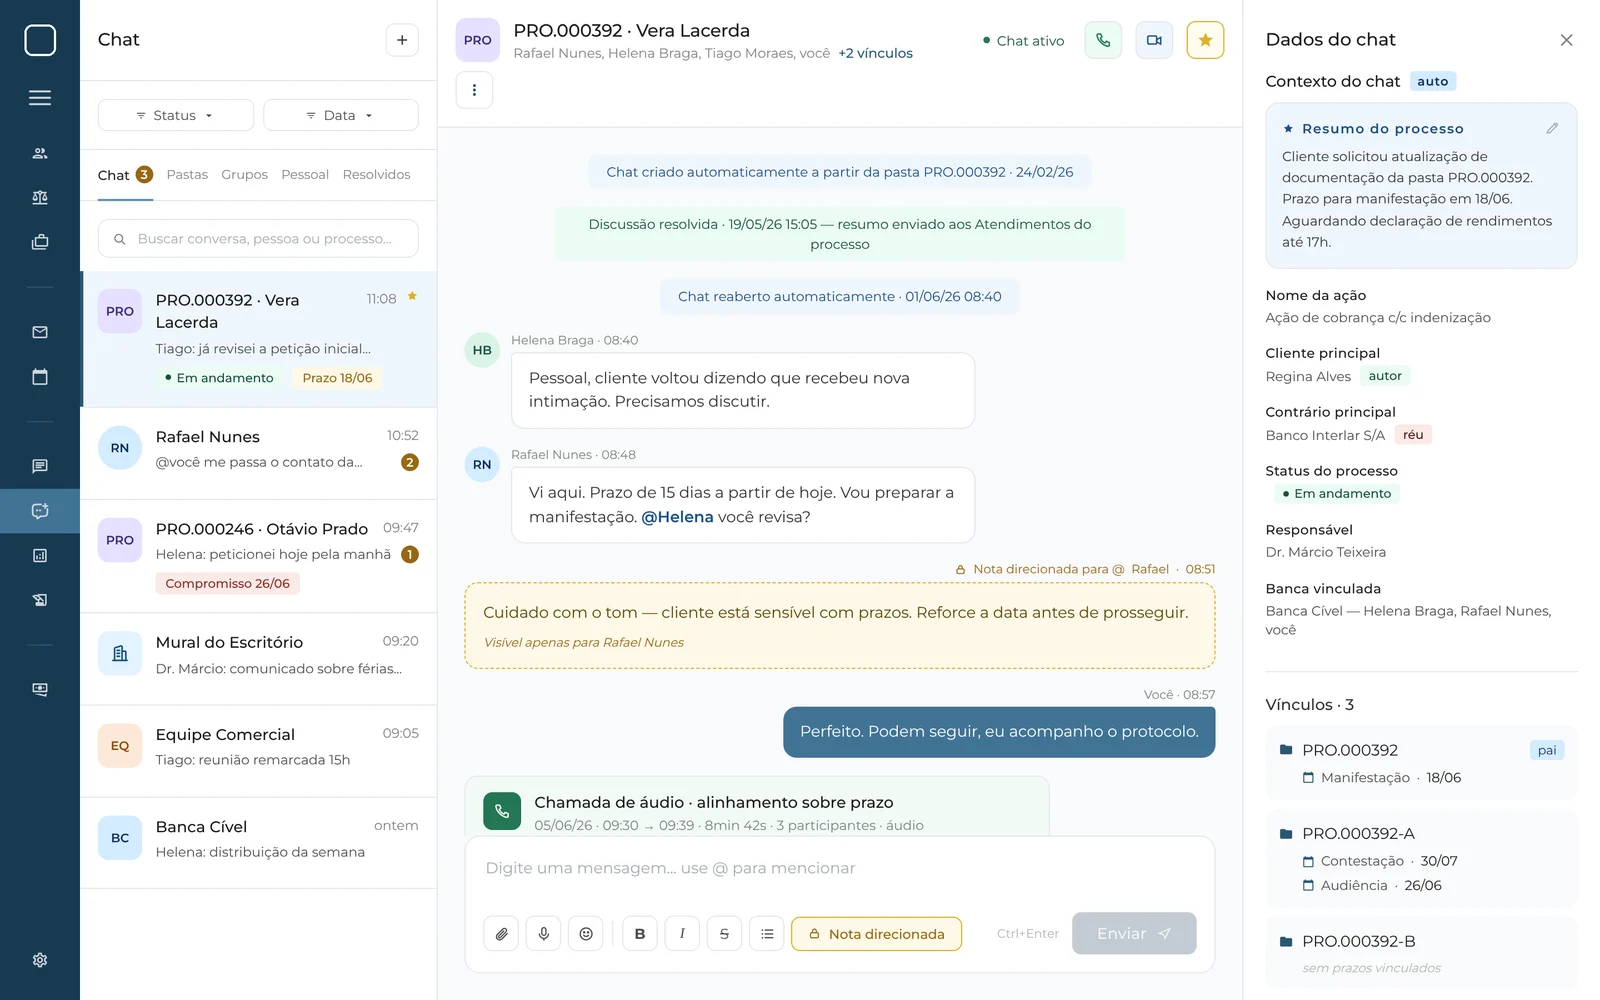
Task: Attach a file using paperclip icon
Action: click(502, 934)
